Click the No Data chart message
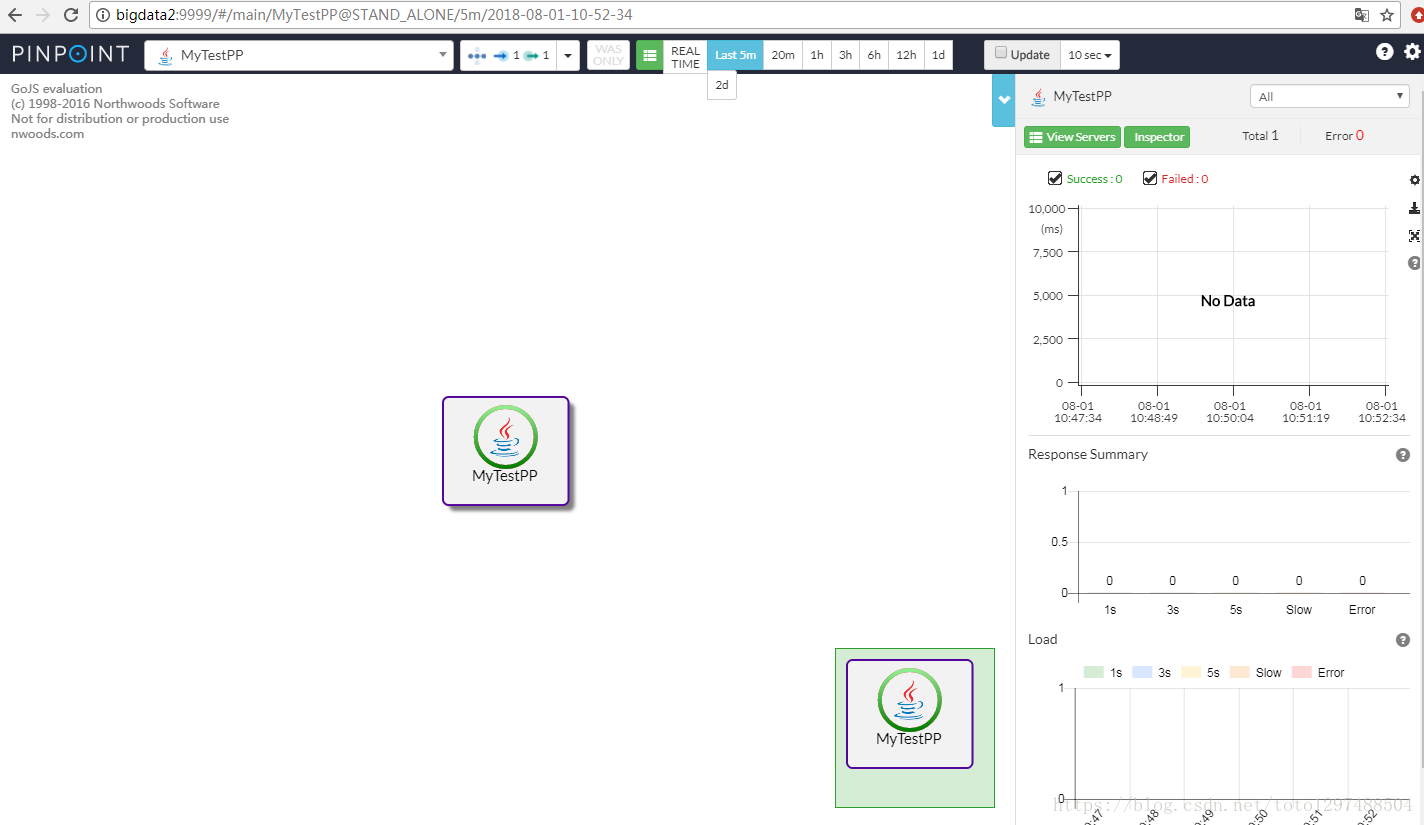This screenshot has width=1424, height=825. pos(1228,301)
